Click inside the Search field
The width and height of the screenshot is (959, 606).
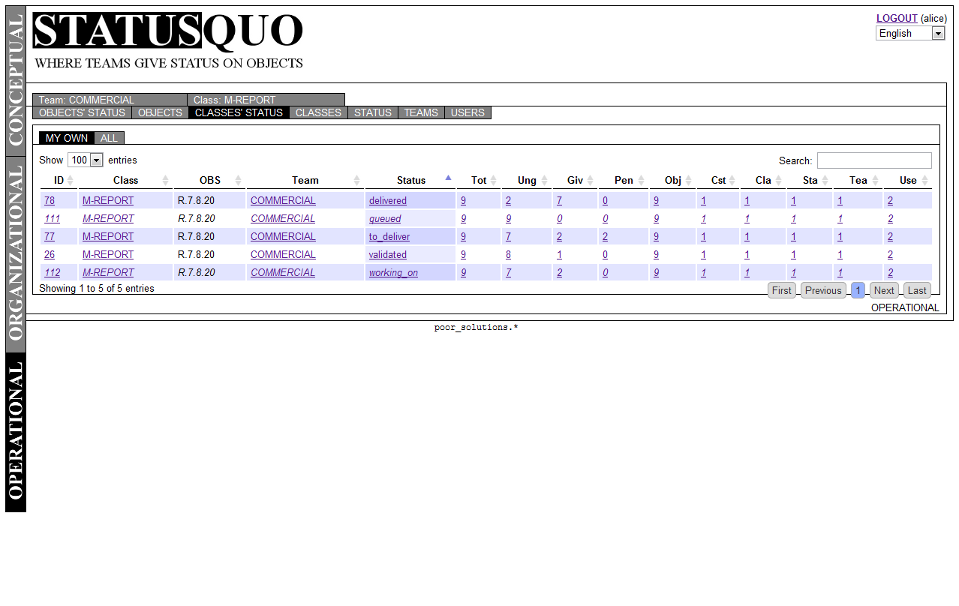click(x=874, y=160)
